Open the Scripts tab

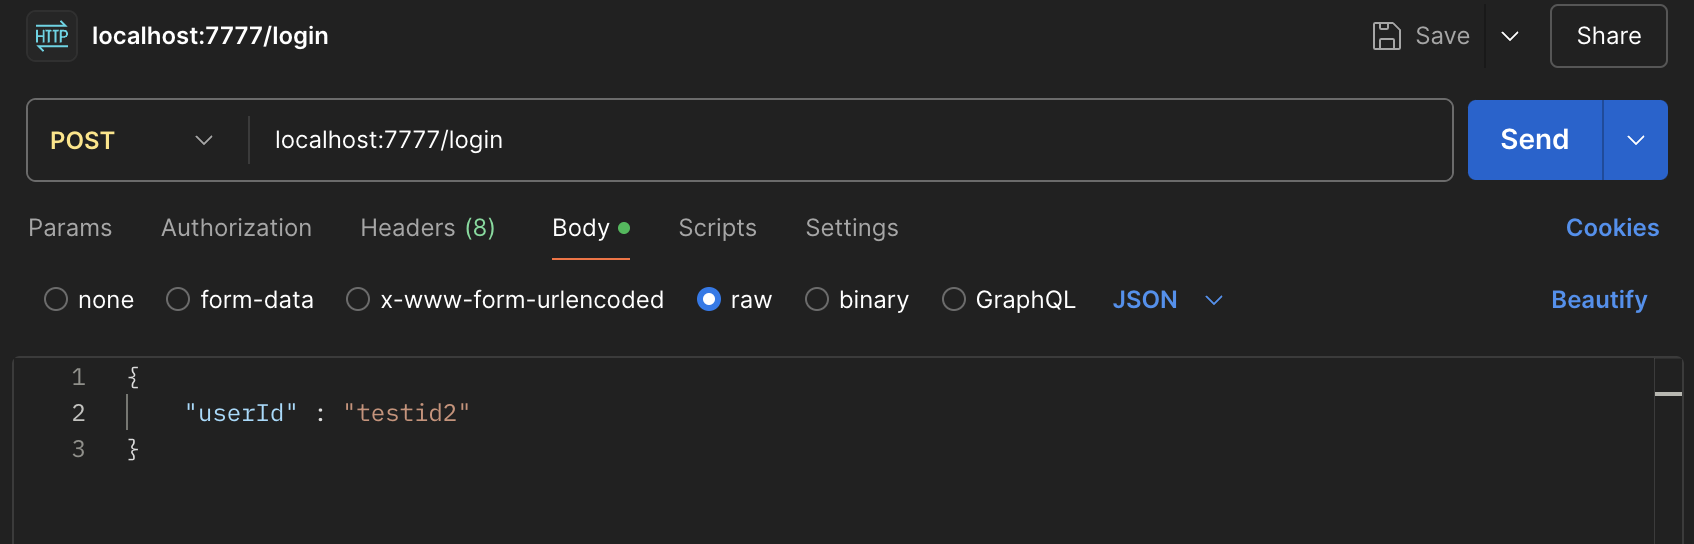(x=717, y=228)
